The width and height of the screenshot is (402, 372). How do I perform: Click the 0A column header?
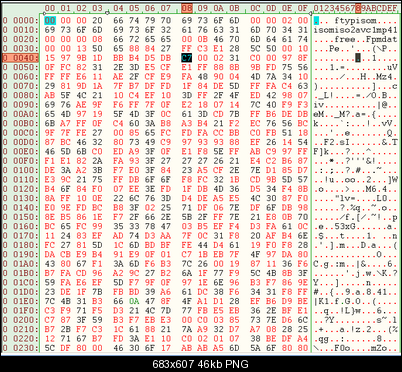tap(218, 8)
